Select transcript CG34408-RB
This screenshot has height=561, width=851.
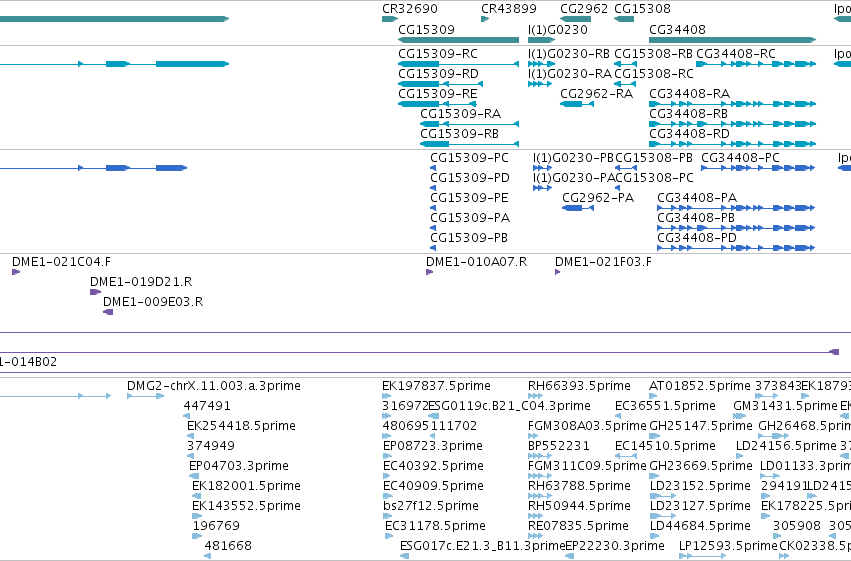tap(733, 124)
